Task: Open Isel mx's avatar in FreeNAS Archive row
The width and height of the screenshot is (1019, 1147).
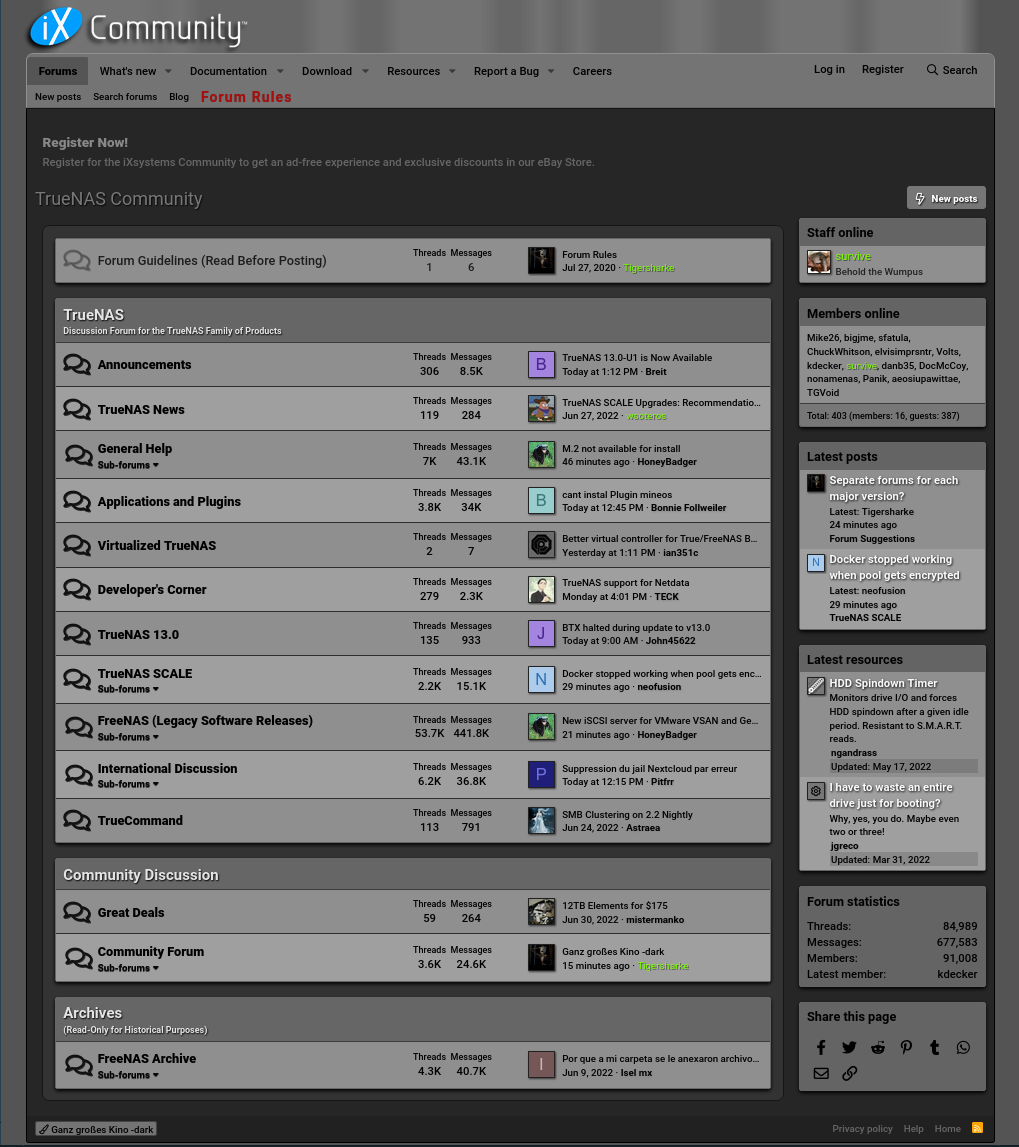Action: point(541,1064)
